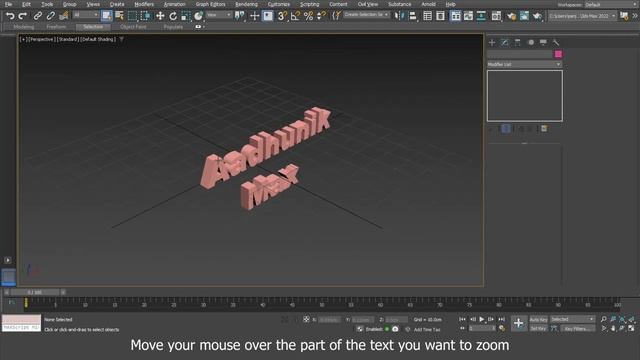Open the Workspaces Default dropdown
Viewport: 640px width, 360px height.
(x=609, y=5)
